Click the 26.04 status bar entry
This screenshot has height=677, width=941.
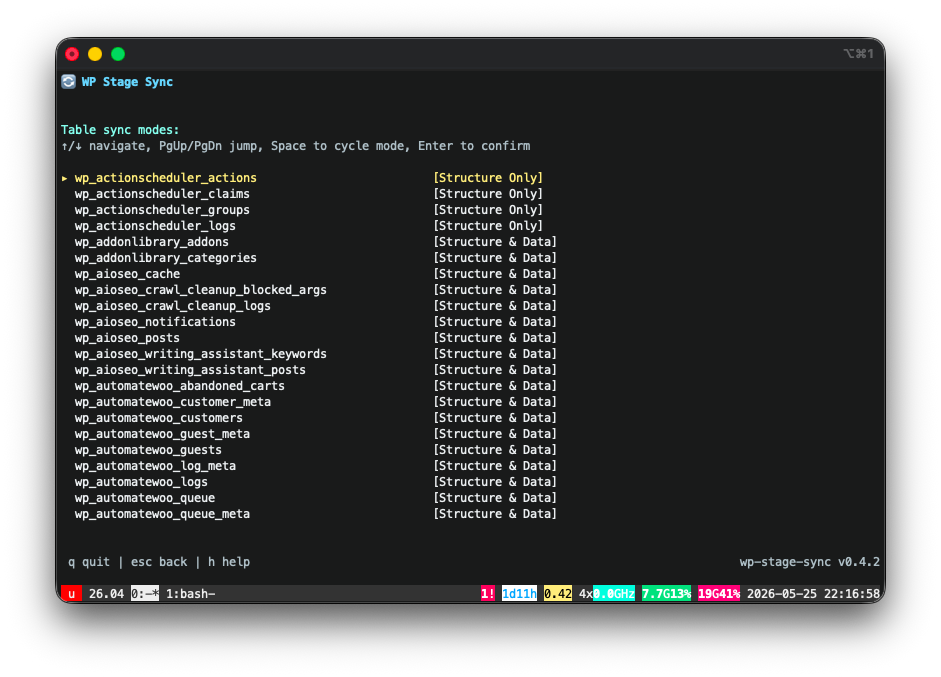(x=106, y=594)
